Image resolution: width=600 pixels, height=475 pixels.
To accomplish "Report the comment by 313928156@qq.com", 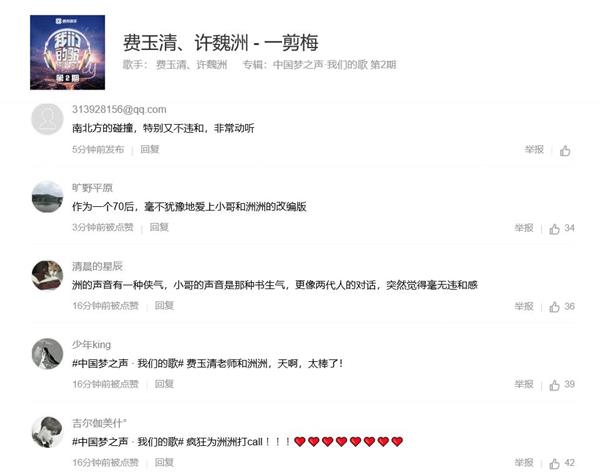I will 534,149.
